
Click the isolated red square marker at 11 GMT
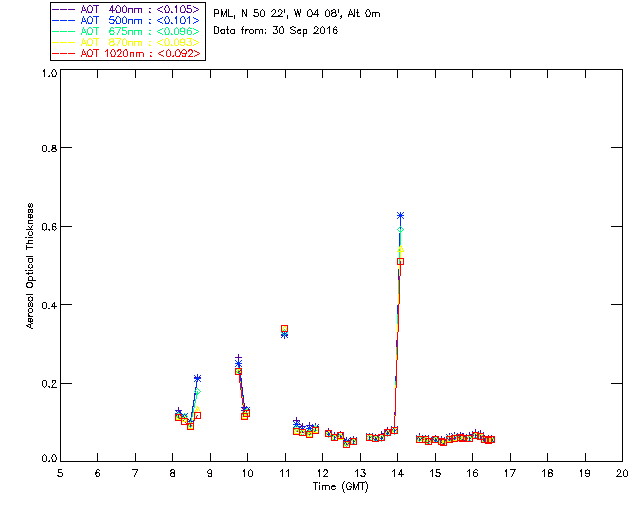[284, 329]
